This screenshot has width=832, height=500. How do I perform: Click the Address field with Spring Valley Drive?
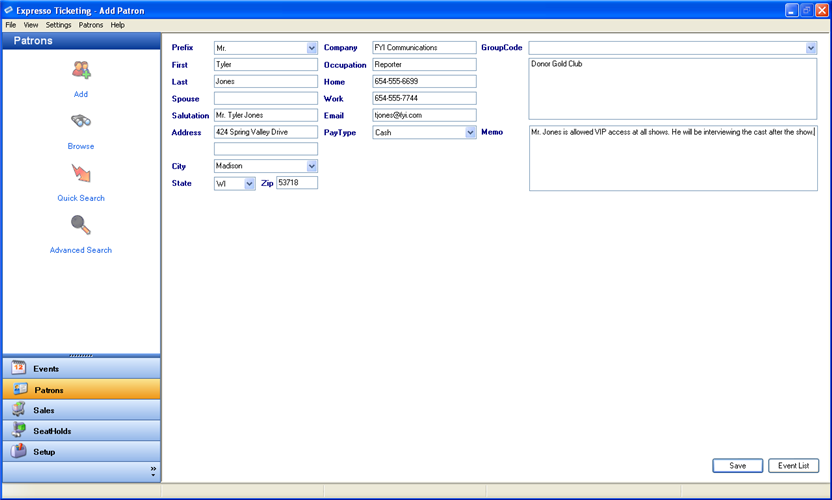(x=266, y=132)
